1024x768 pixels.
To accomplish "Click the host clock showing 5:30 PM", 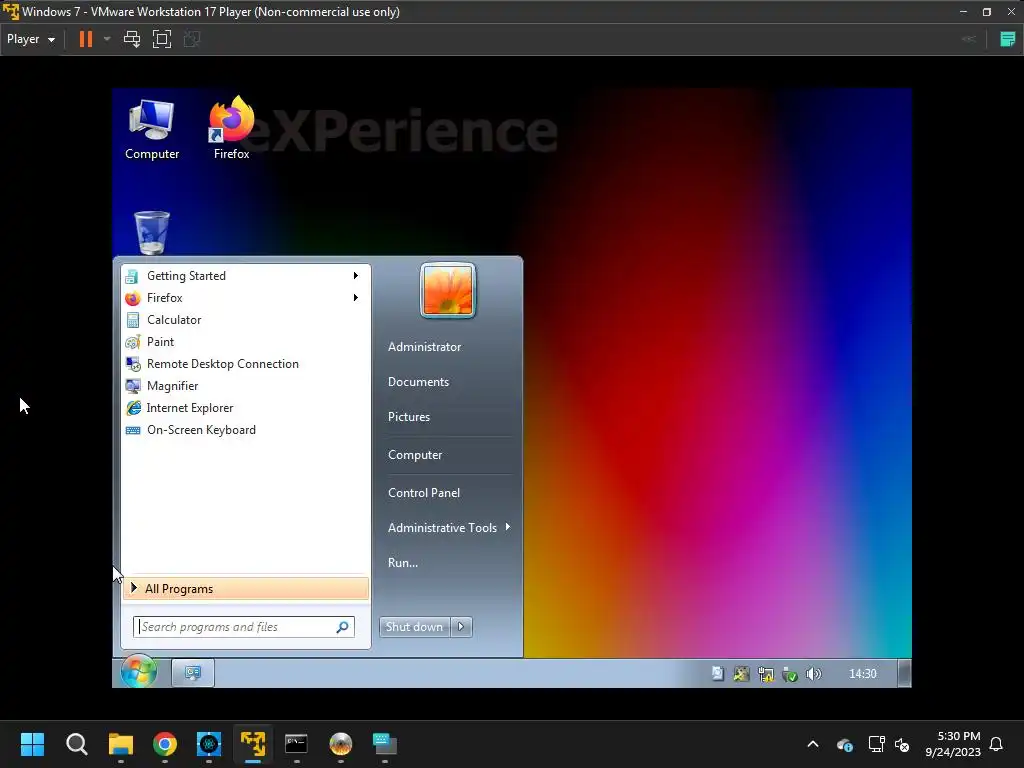I will tap(953, 744).
